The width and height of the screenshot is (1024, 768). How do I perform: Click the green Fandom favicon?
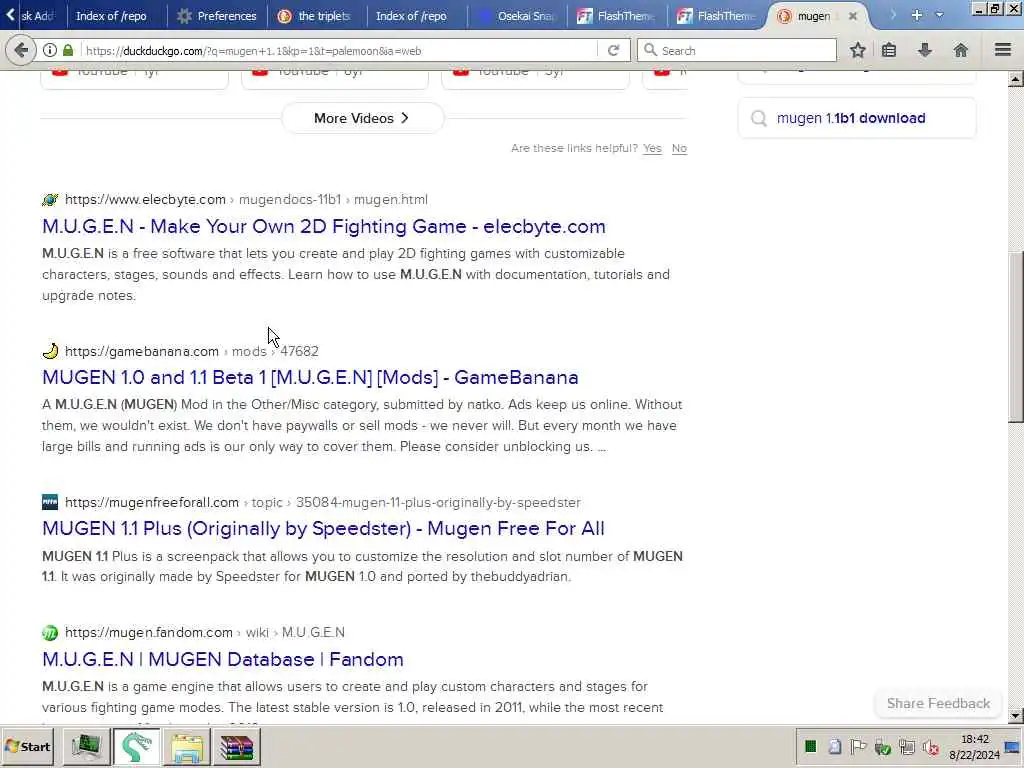click(50, 632)
